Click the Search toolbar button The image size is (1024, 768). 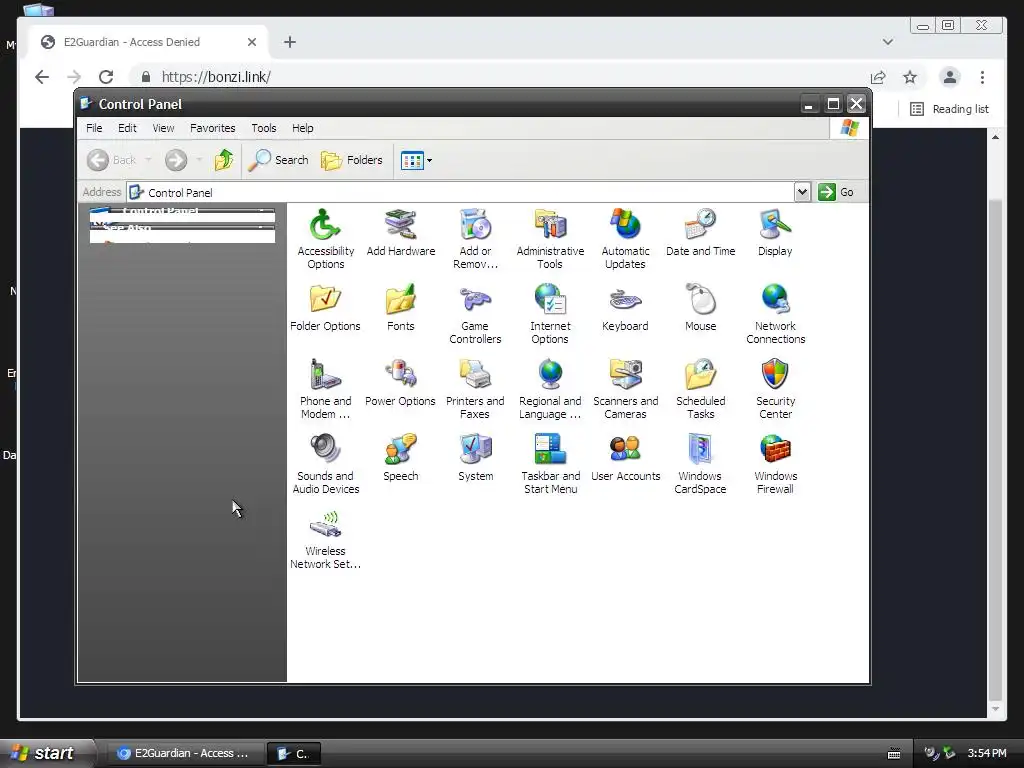(279, 160)
